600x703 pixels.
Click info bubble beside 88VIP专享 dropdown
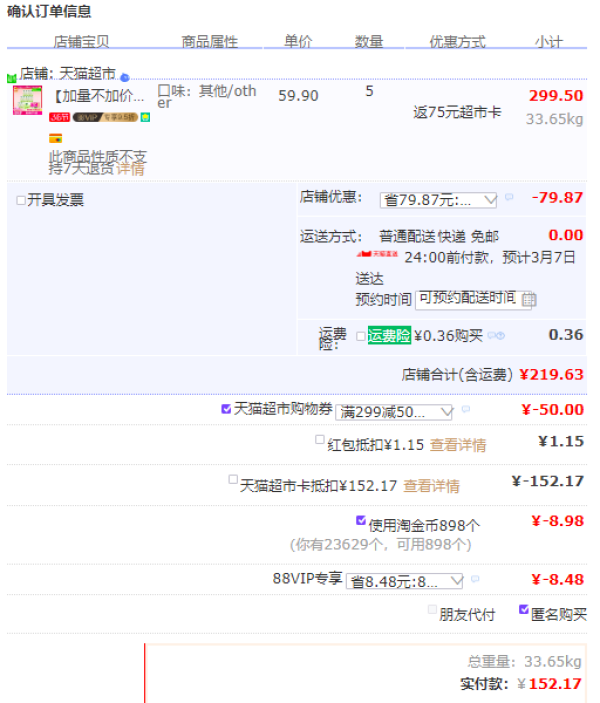click(475, 579)
